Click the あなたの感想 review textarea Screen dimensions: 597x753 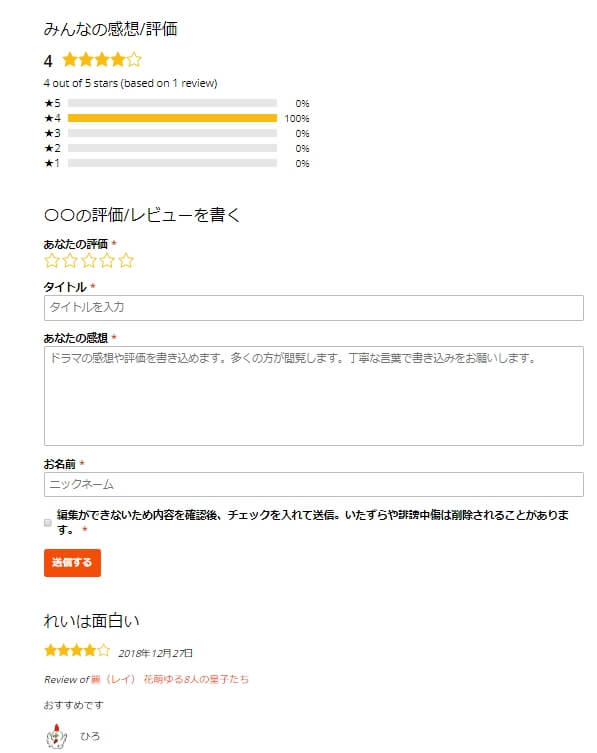pyautogui.click(x=314, y=396)
